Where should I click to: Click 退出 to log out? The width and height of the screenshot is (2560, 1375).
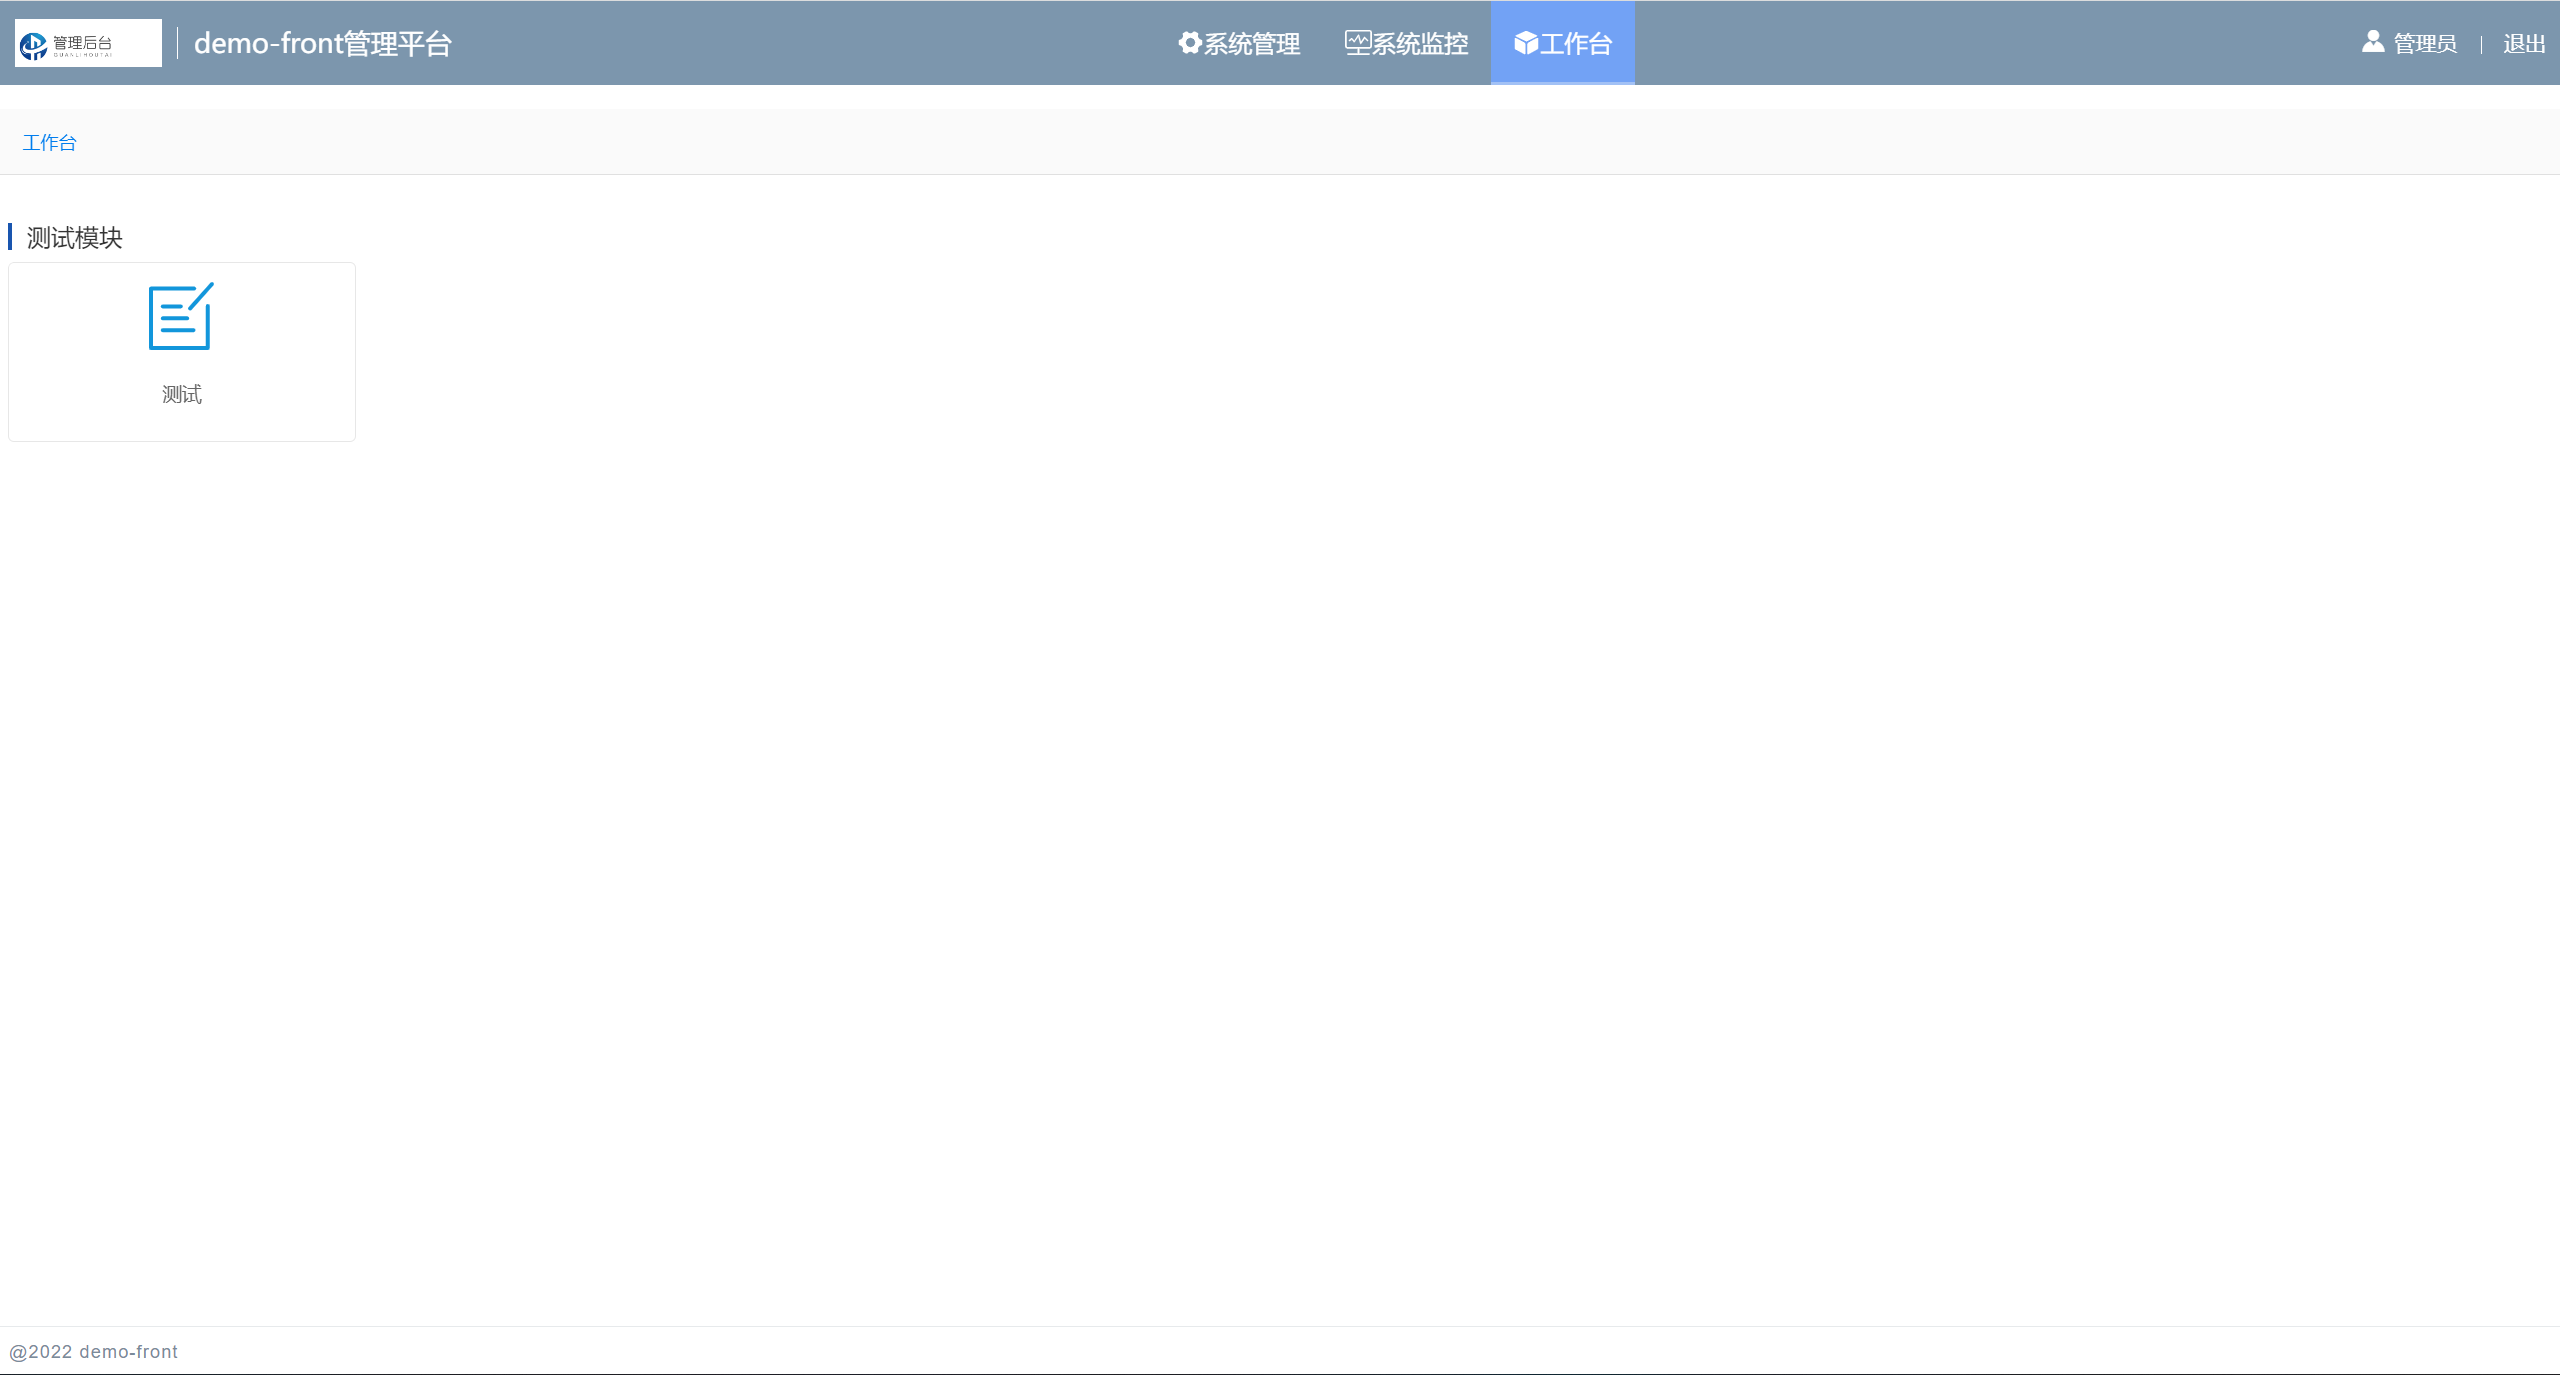(2524, 44)
